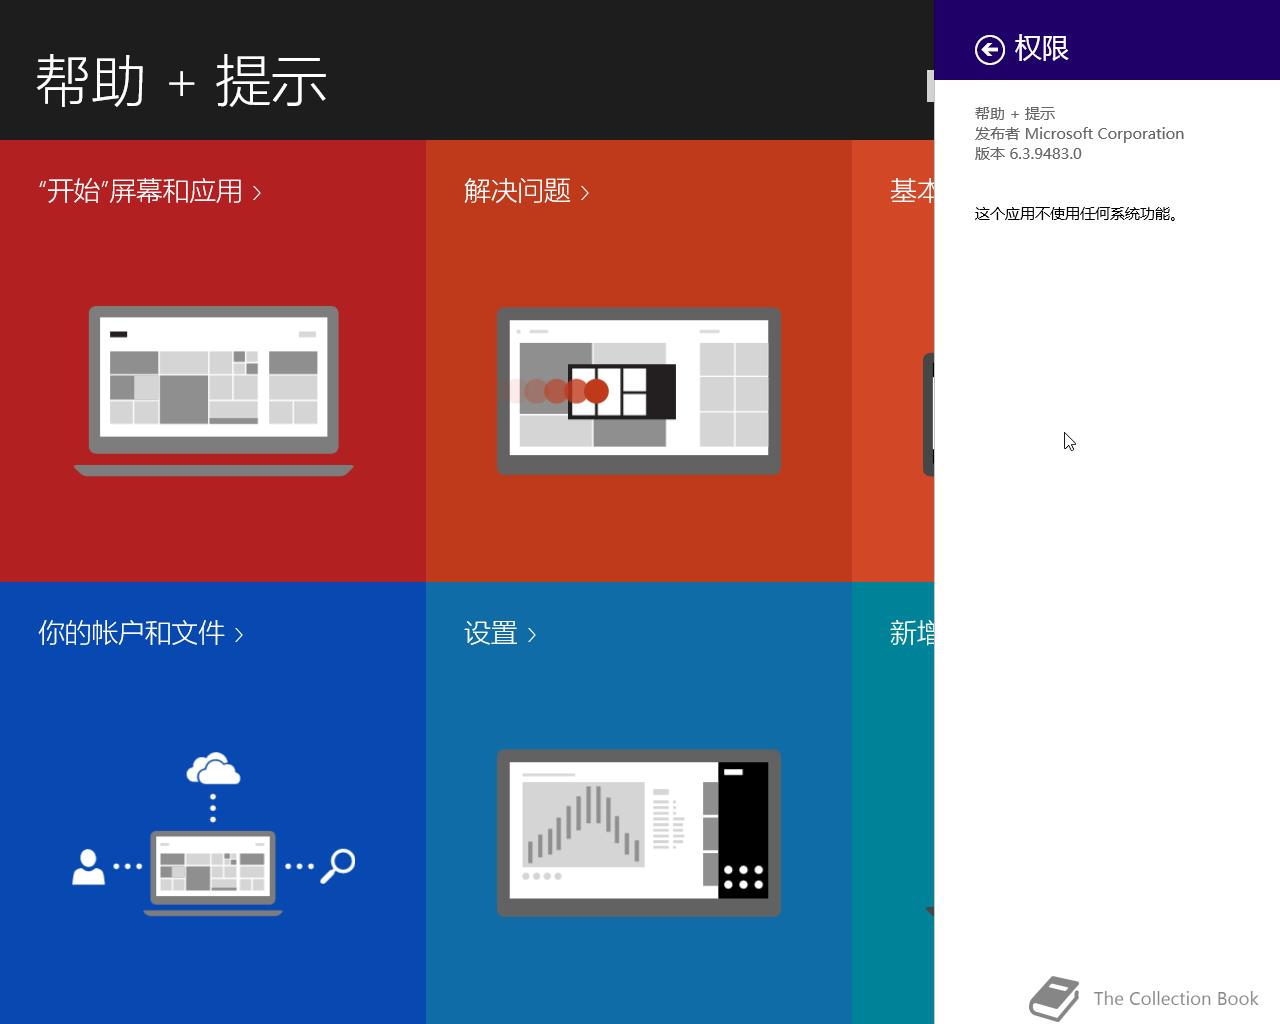
Task: Click 发布者 Microsoft Corporation text
Action: 1079,133
